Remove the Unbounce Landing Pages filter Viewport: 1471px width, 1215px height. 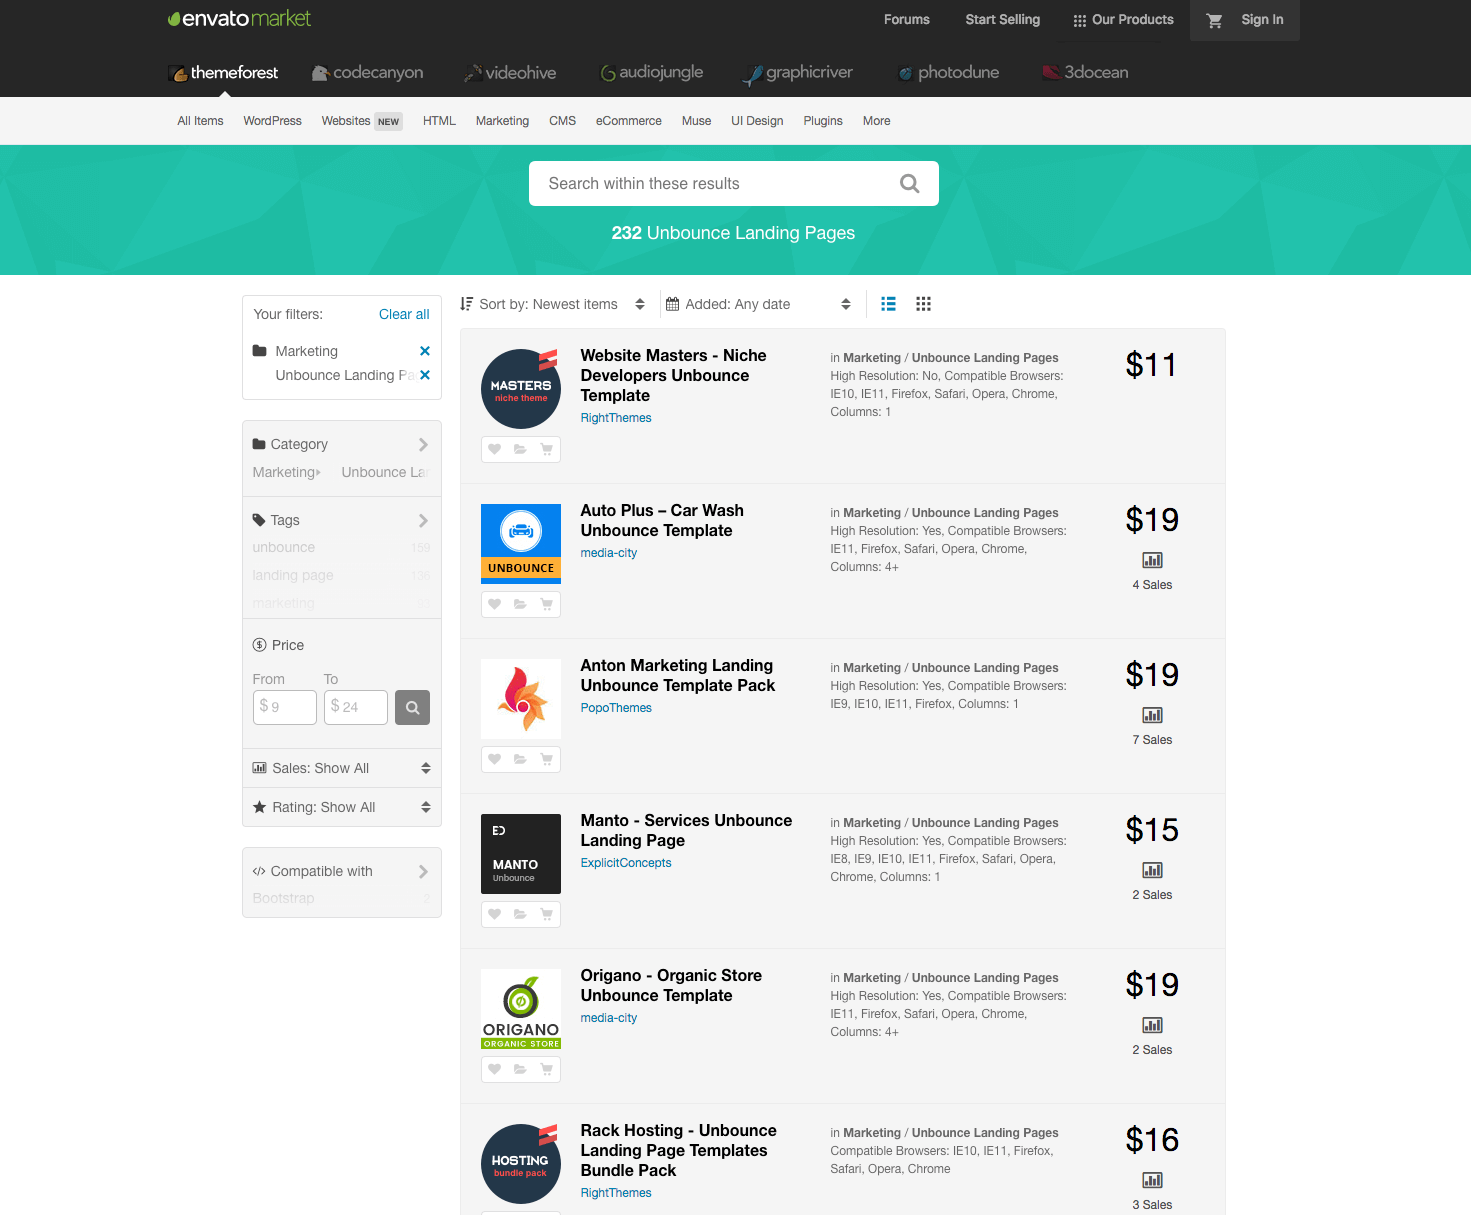click(x=425, y=375)
